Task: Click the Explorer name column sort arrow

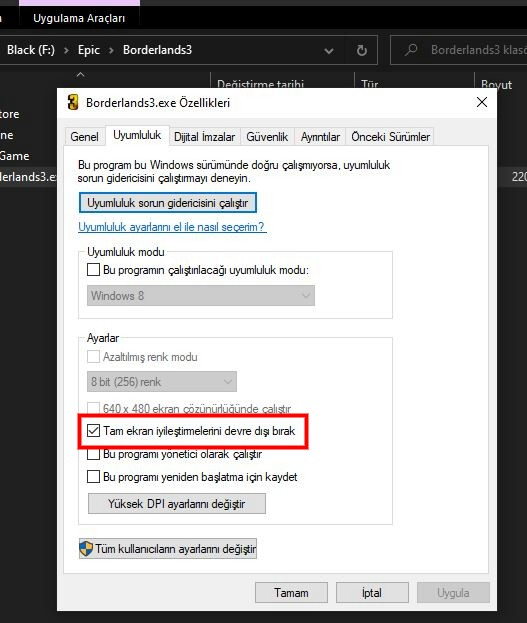Action: tap(81, 74)
